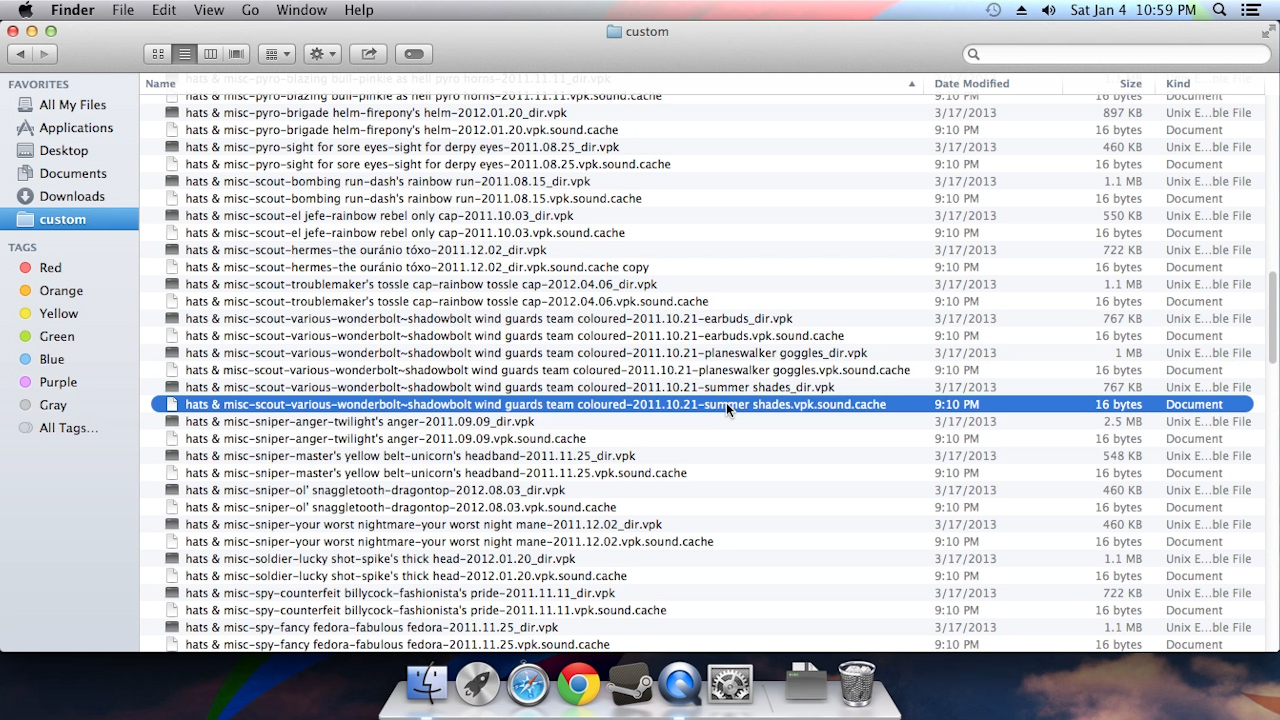Viewport: 1280px width, 720px height.
Task: Select pyro-brigade helm 2012.01.20_dir.vpk file
Action: (702, 113)
